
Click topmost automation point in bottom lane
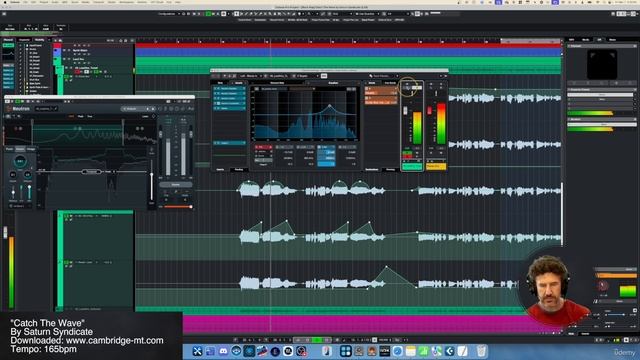(387, 267)
